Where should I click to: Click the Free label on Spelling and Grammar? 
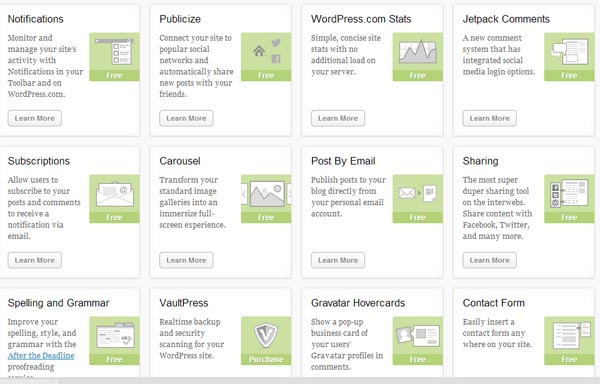pos(114,359)
